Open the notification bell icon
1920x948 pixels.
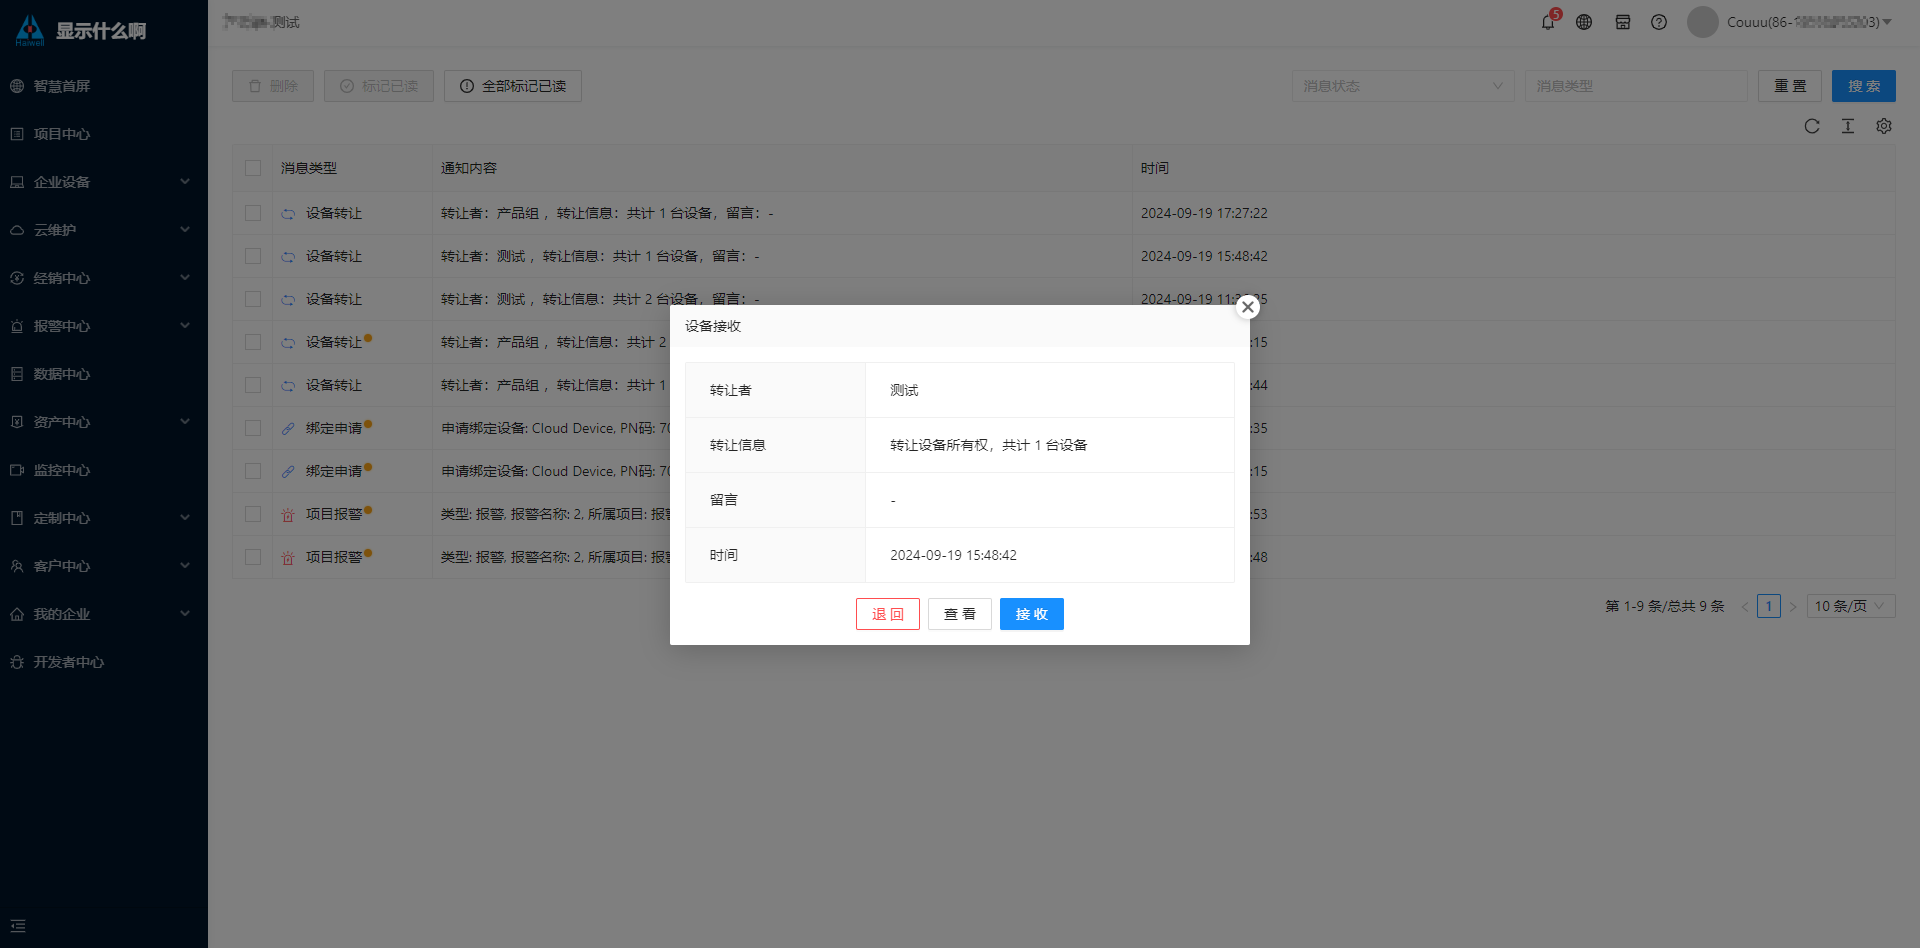click(1548, 22)
